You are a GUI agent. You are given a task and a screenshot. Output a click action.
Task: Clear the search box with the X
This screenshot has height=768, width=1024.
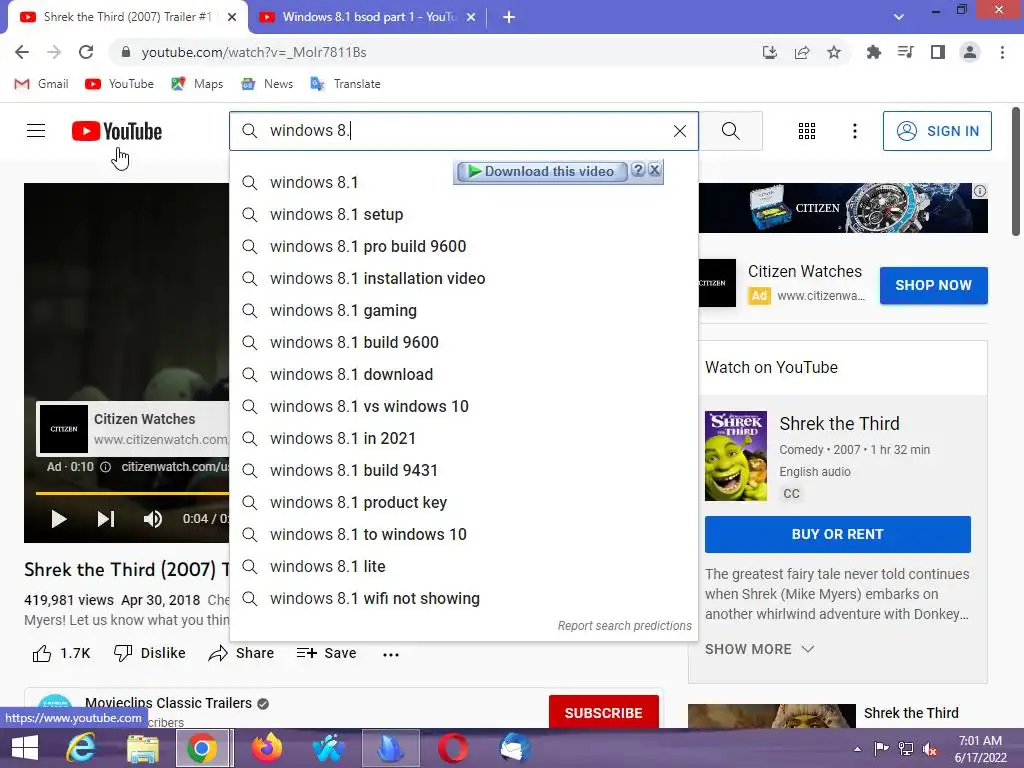pyautogui.click(x=680, y=131)
